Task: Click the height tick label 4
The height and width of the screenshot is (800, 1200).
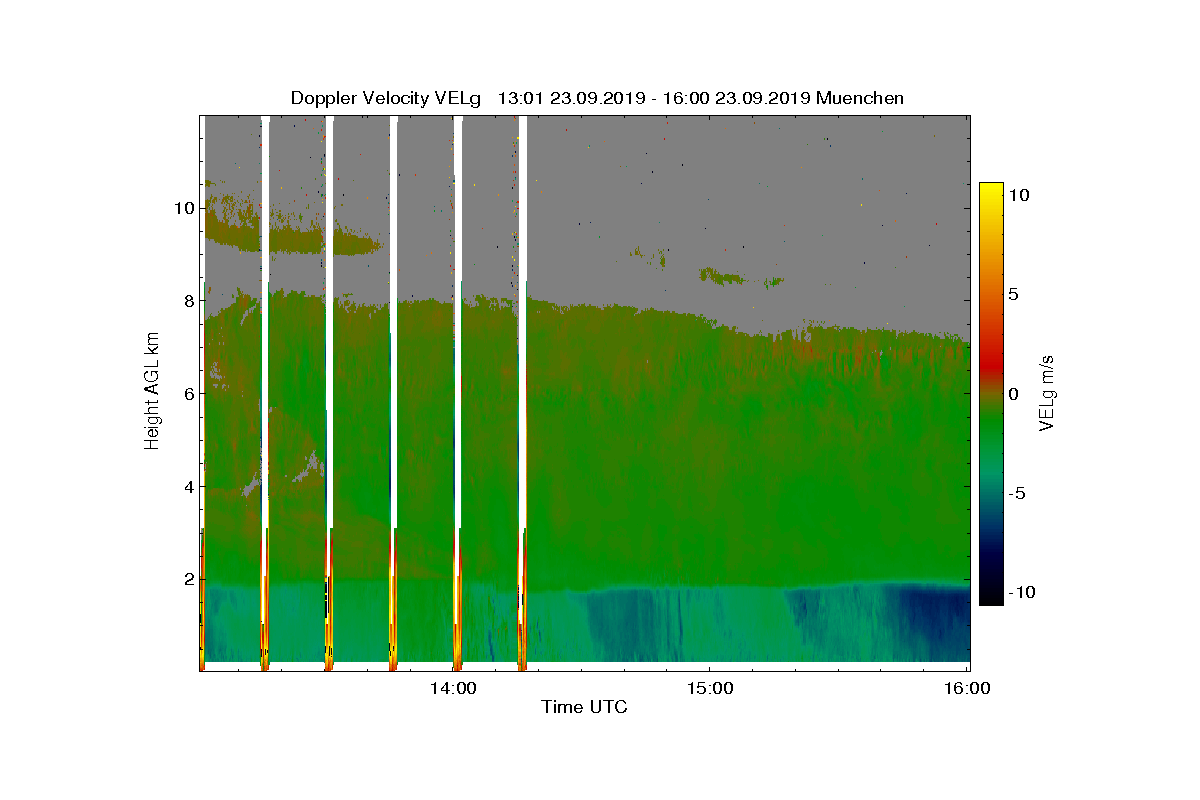Action: 187,487
